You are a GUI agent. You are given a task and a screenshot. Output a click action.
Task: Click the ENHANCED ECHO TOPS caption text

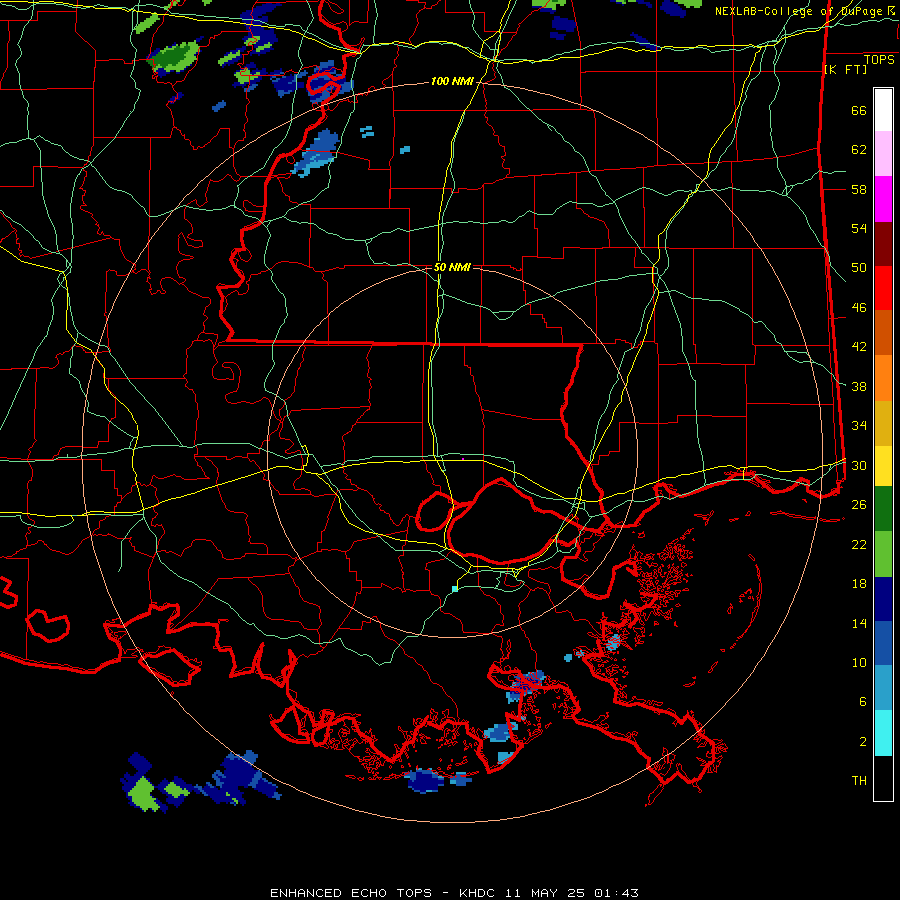[x=351, y=893]
